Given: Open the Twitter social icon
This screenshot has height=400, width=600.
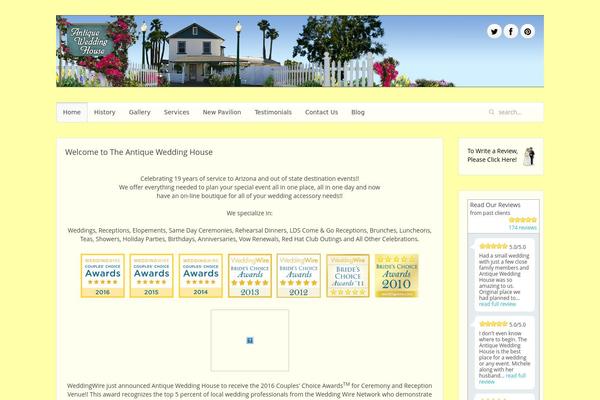Looking at the screenshot, I should [x=494, y=31].
